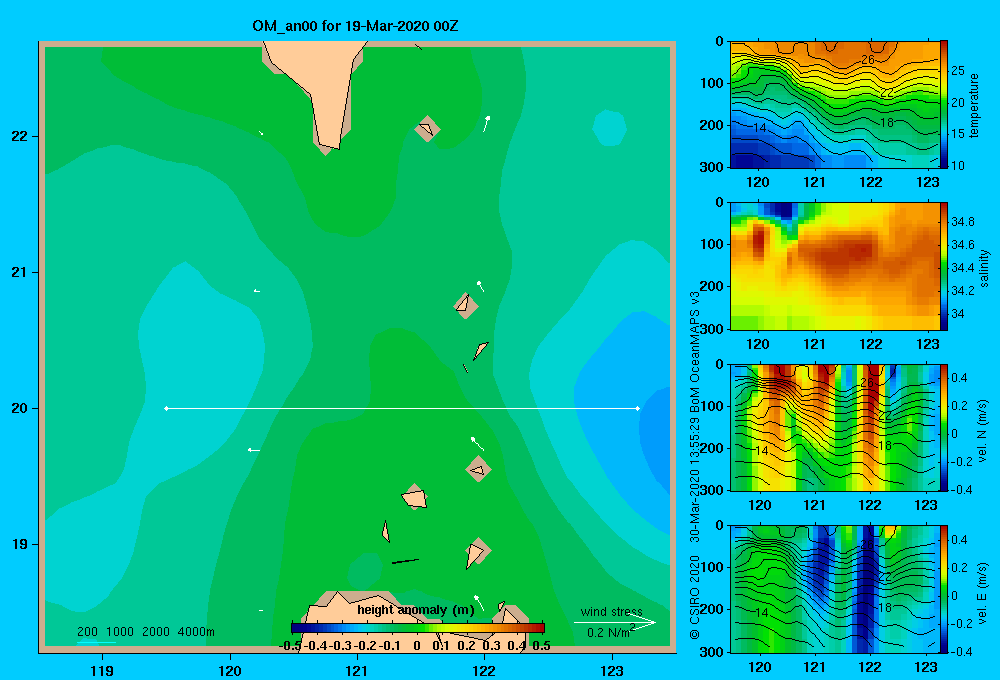Click longitude label 120 on map axis

(230, 670)
